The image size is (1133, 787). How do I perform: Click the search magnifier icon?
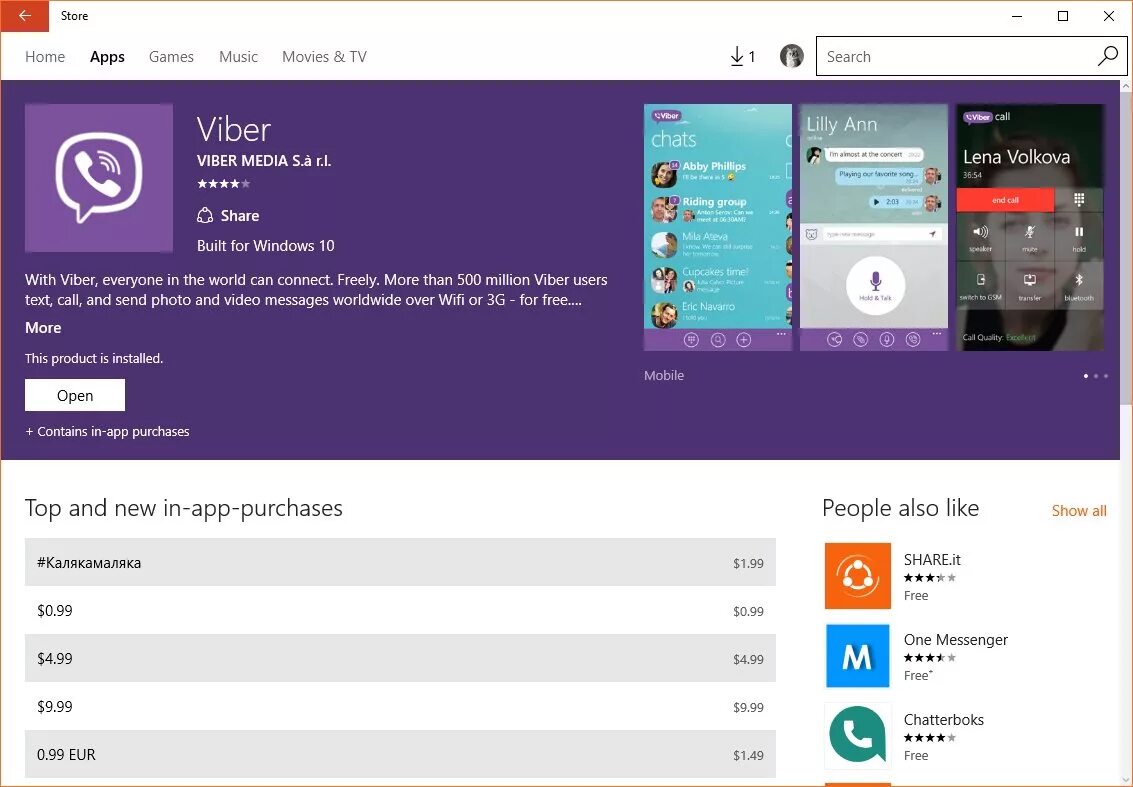(x=1107, y=56)
